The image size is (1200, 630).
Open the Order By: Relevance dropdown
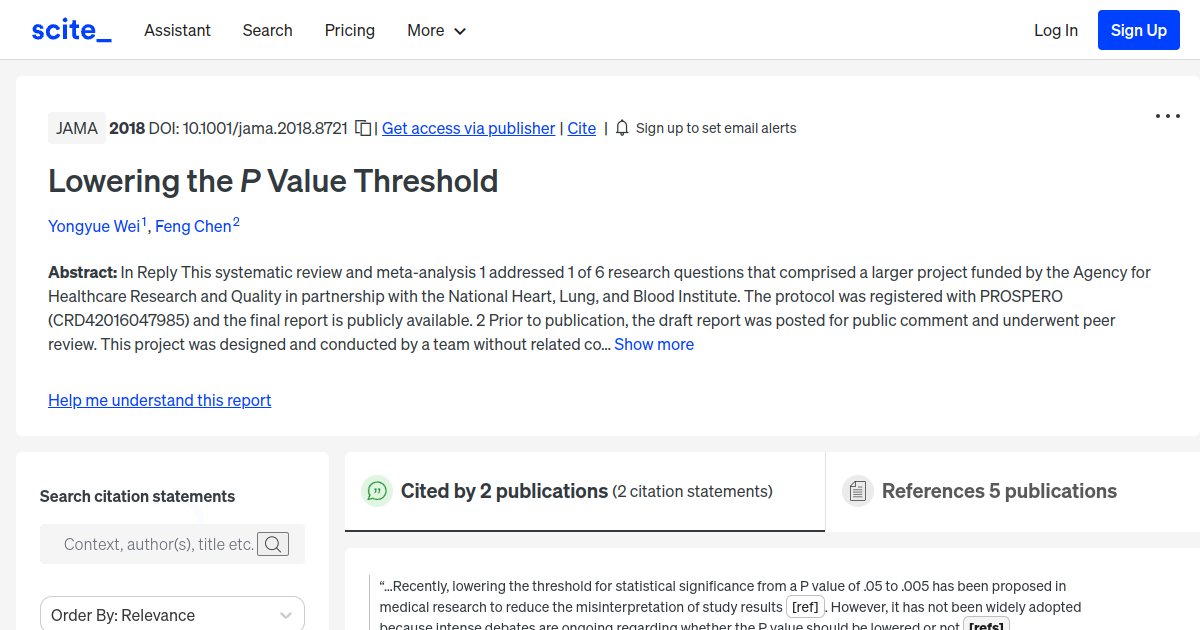pos(172,613)
